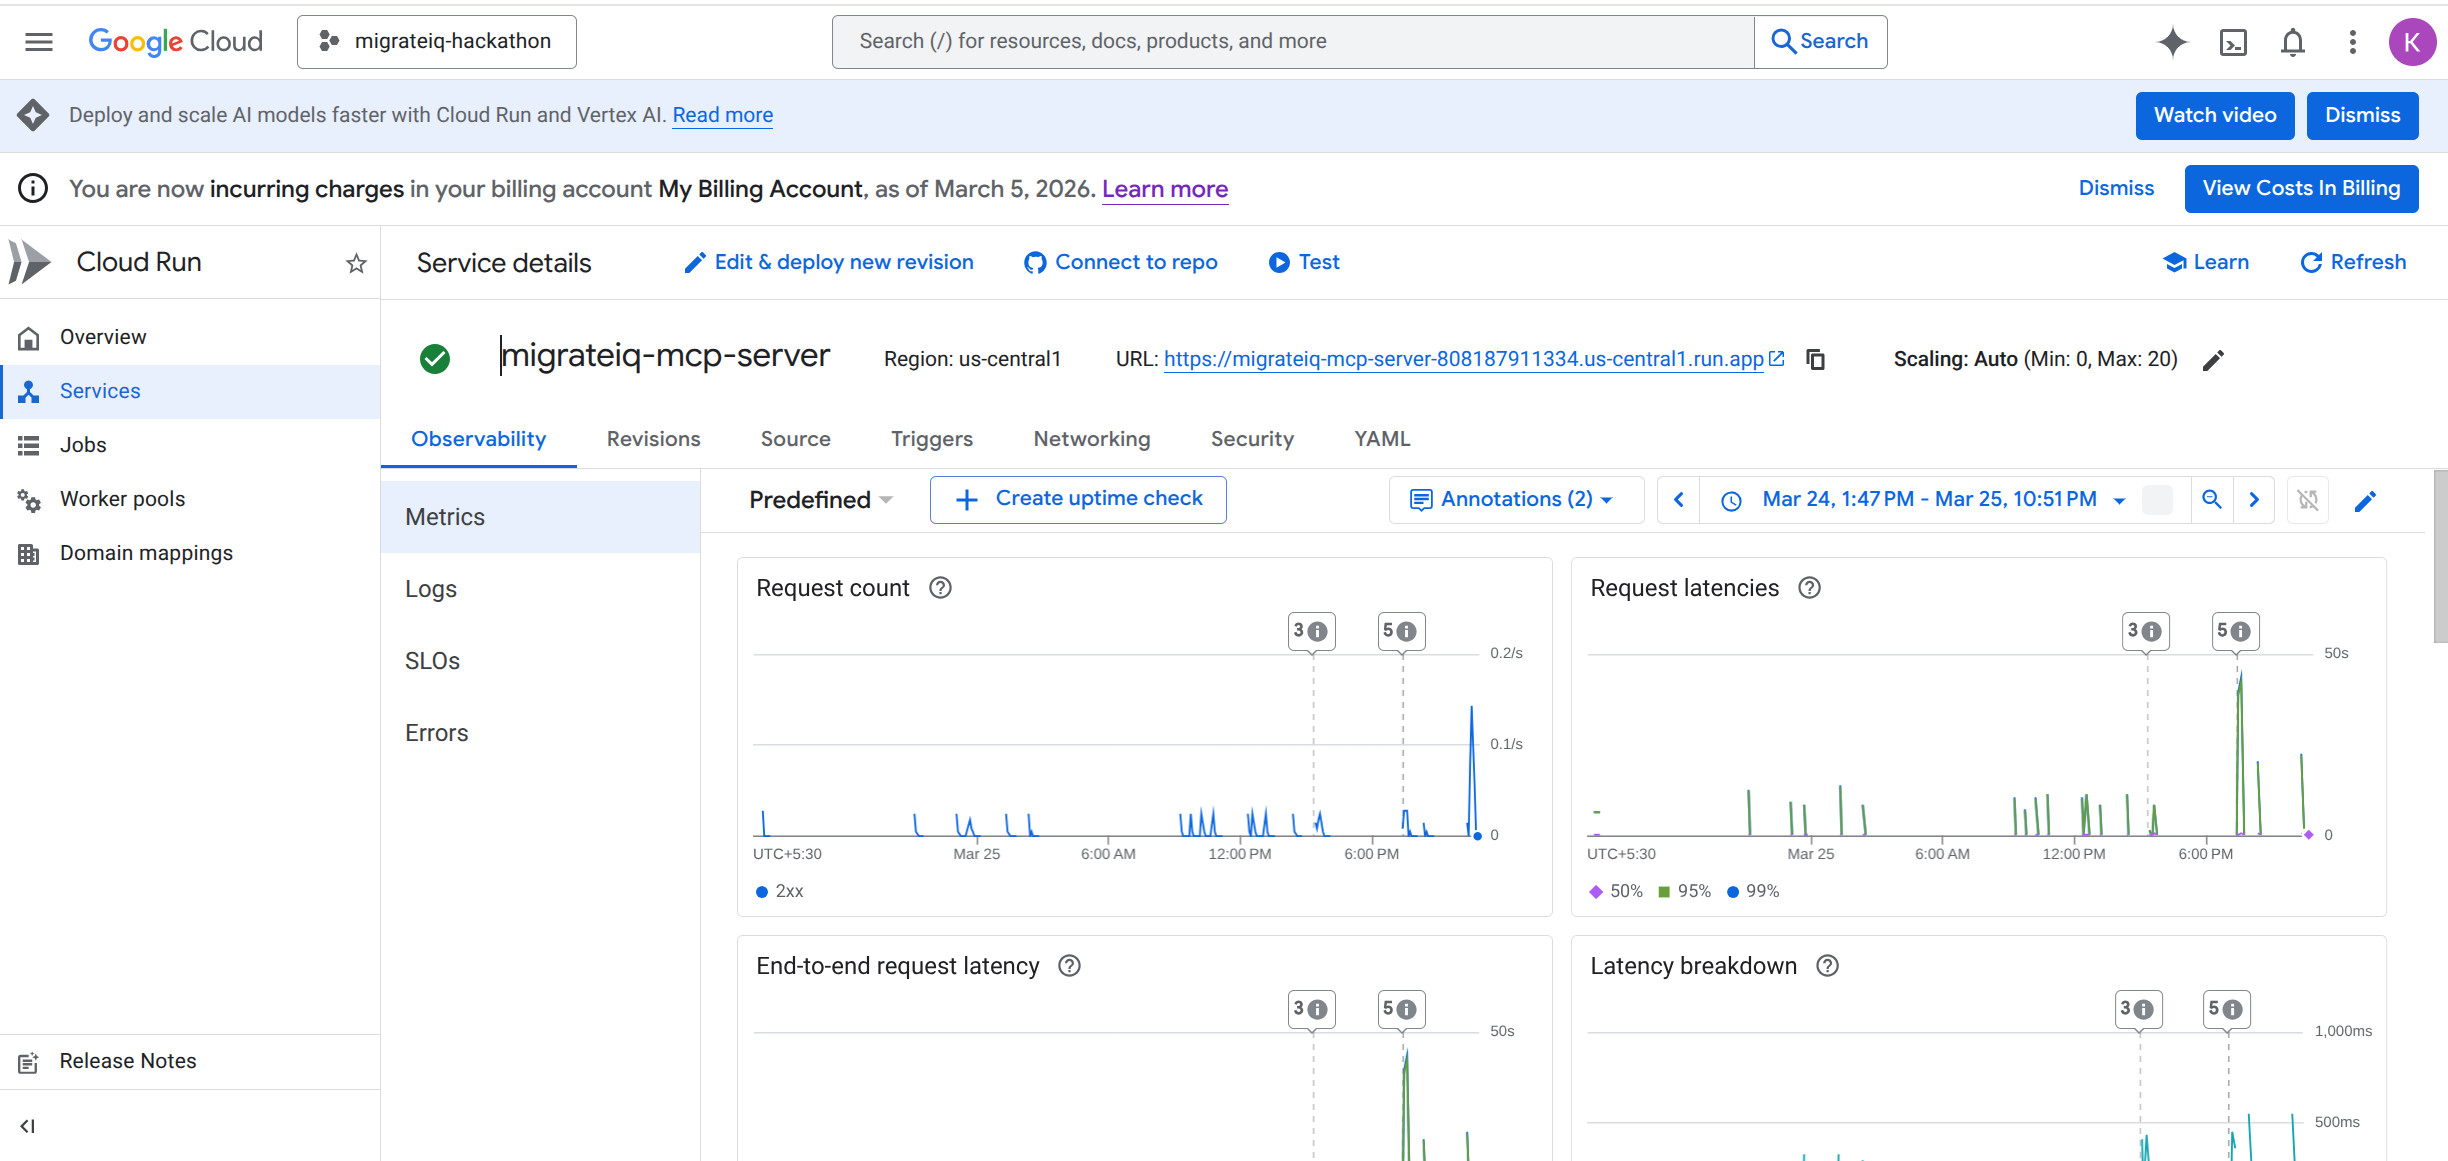
Task: Open the Logs section in Observability
Action: [x=431, y=589]
